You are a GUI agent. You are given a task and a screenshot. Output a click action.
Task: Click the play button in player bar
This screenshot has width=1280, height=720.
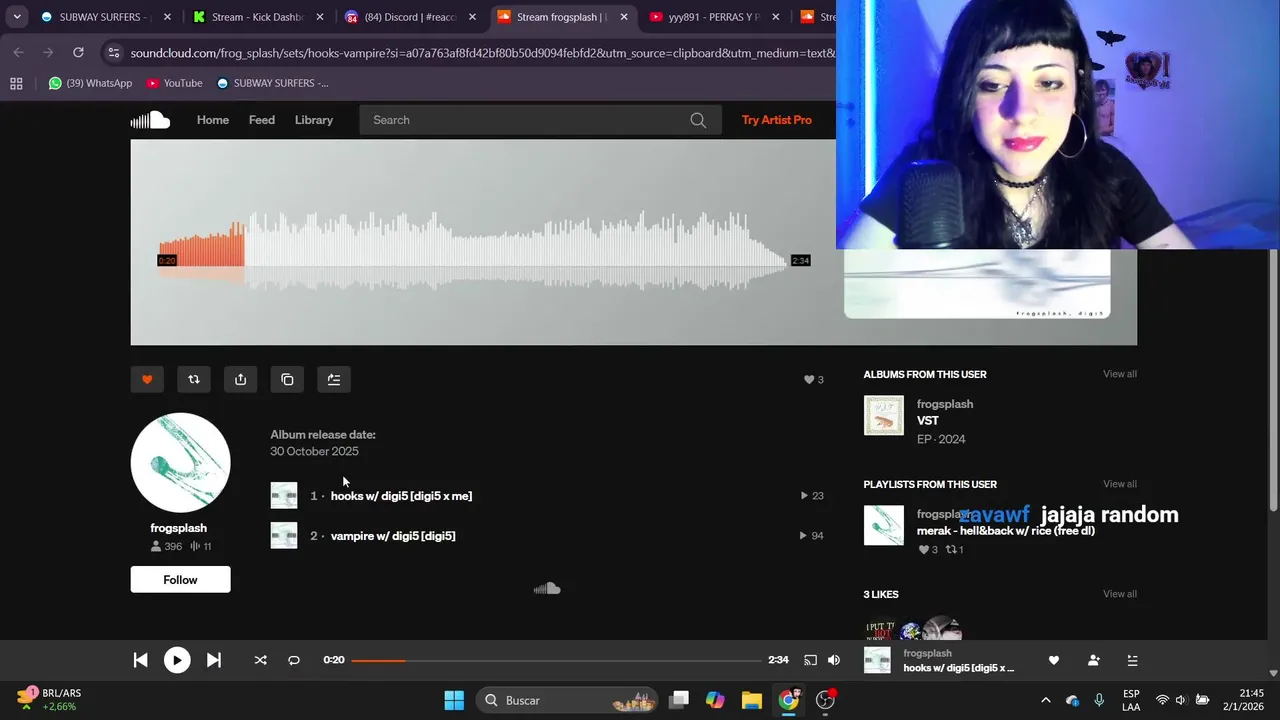pos(177,660)
